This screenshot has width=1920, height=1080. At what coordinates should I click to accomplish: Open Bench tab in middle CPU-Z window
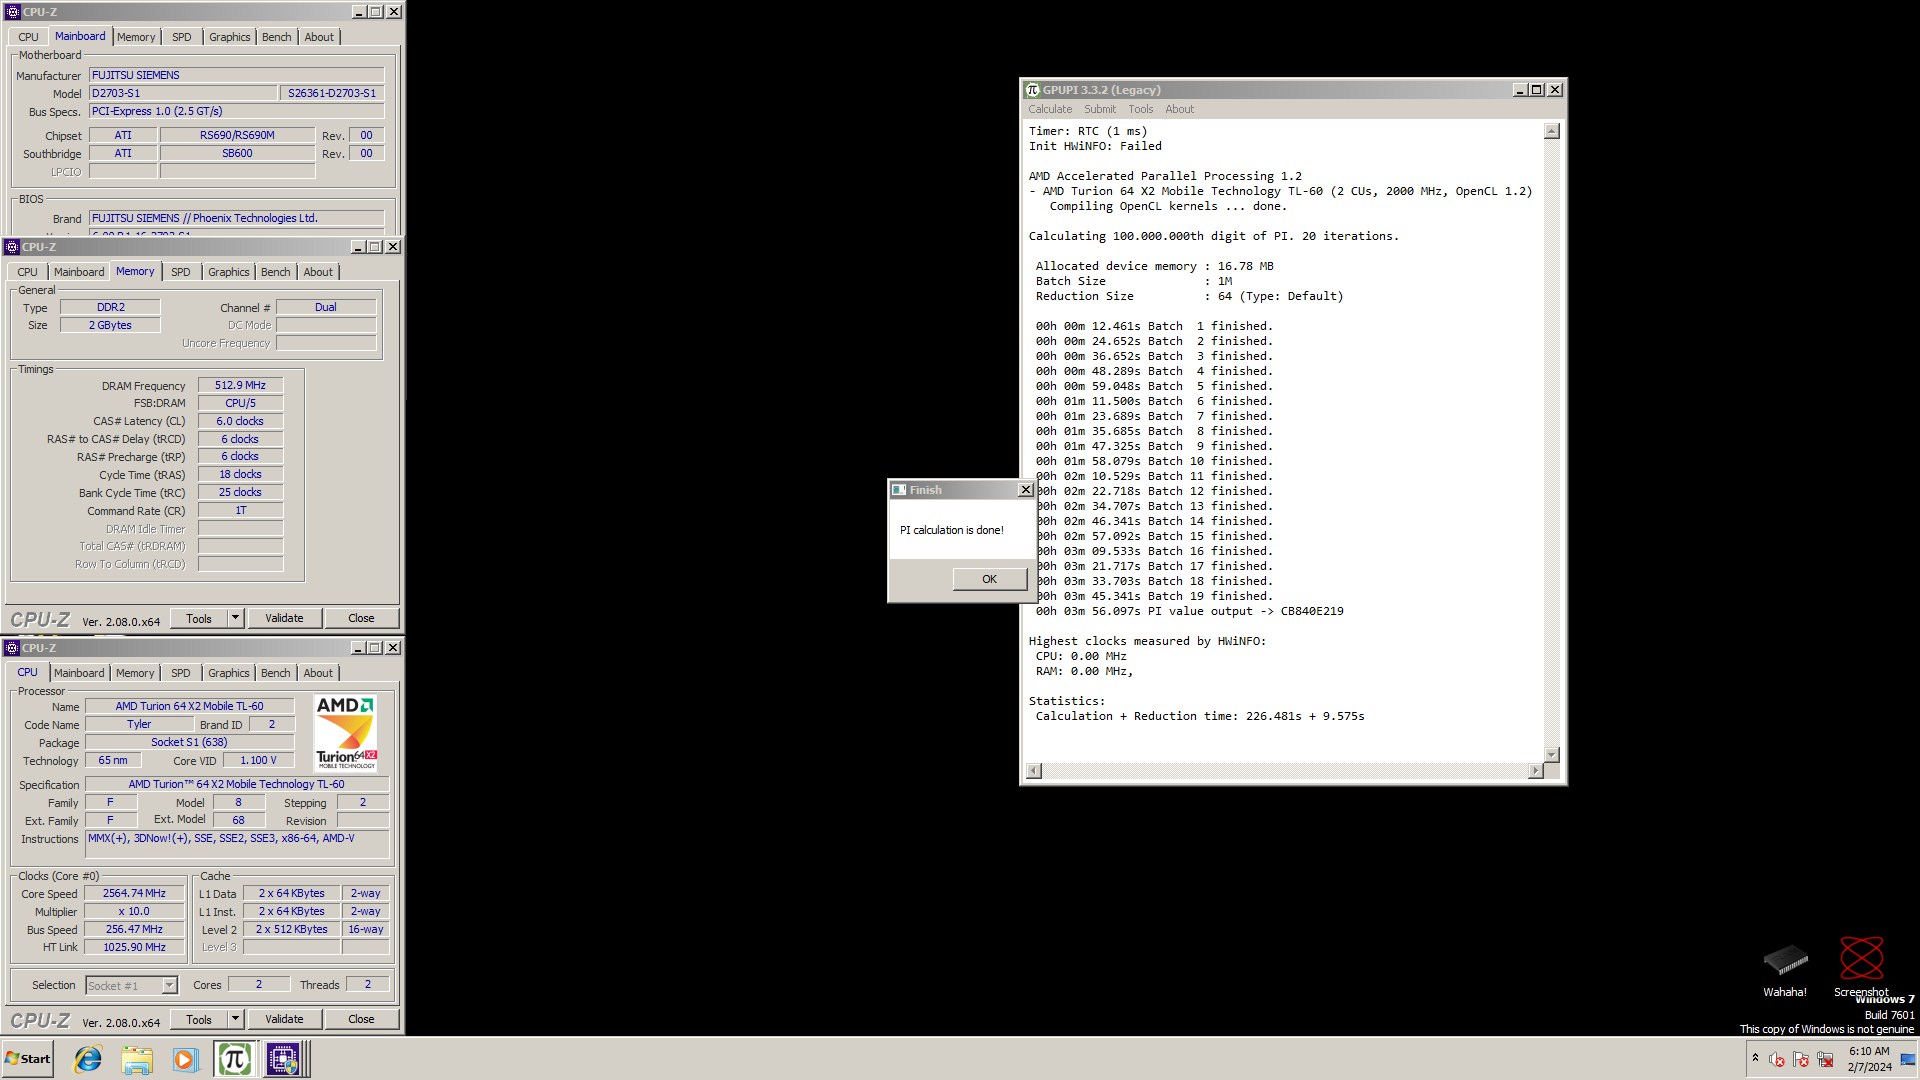tap(276, 272)
